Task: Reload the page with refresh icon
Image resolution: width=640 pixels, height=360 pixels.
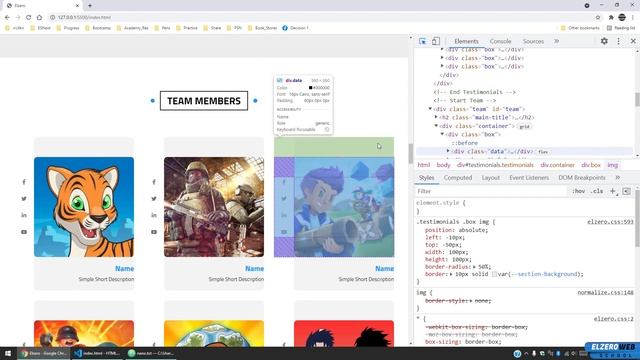Action: (28, 17)
